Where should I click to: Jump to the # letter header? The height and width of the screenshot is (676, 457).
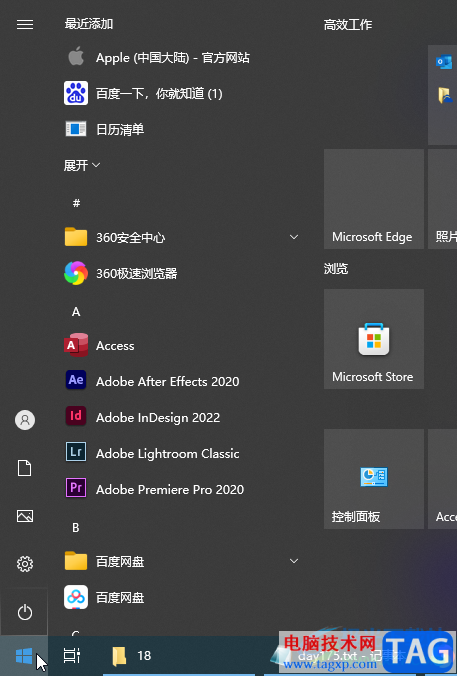[x=76, y=203]
